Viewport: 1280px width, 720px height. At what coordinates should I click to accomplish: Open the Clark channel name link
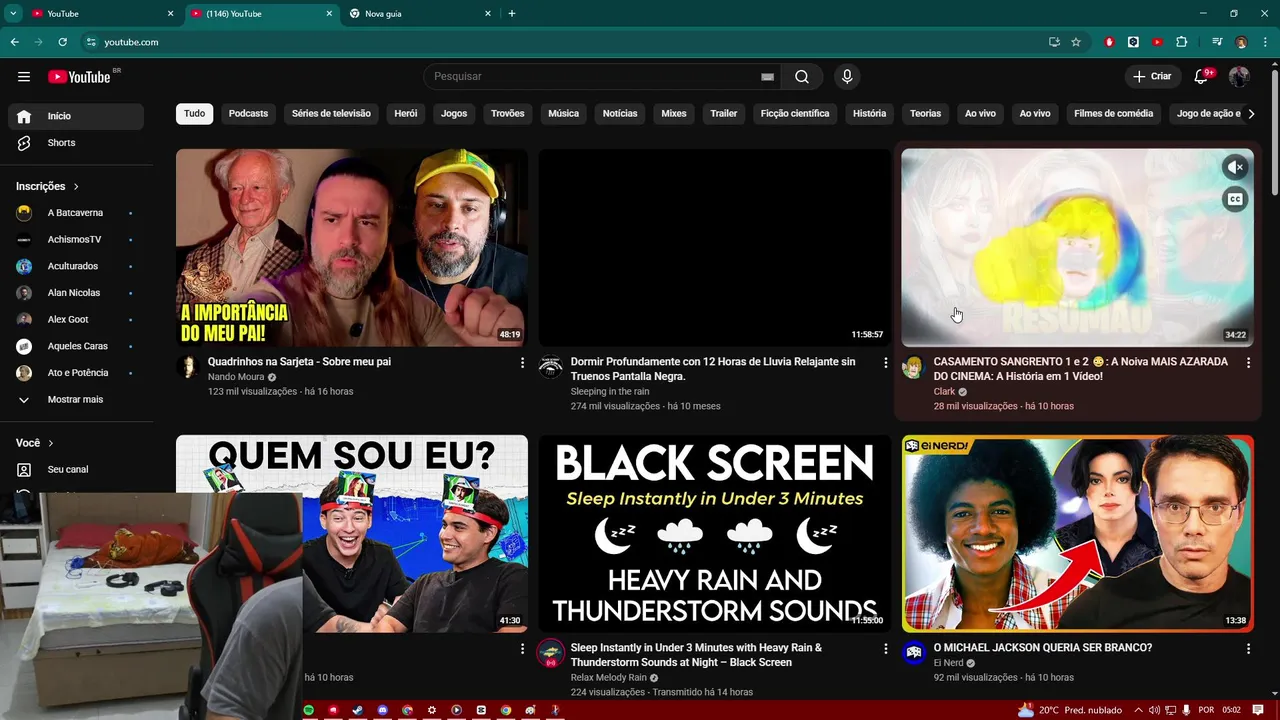[x=944, y=392]
